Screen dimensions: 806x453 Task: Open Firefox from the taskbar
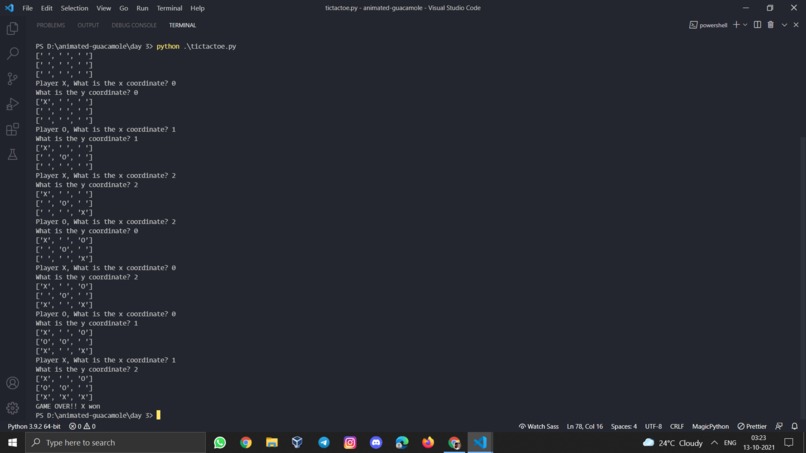[428, 442]
